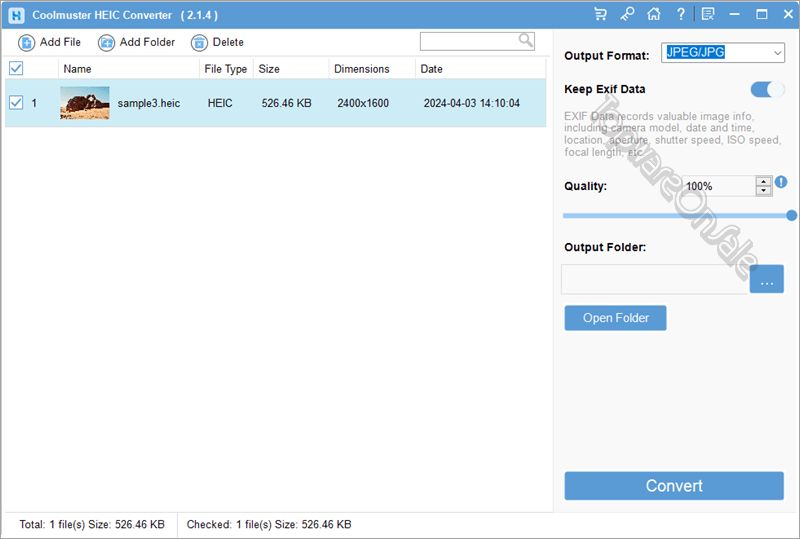
Task: Sort by the Size column header
Action: point(291,69)
